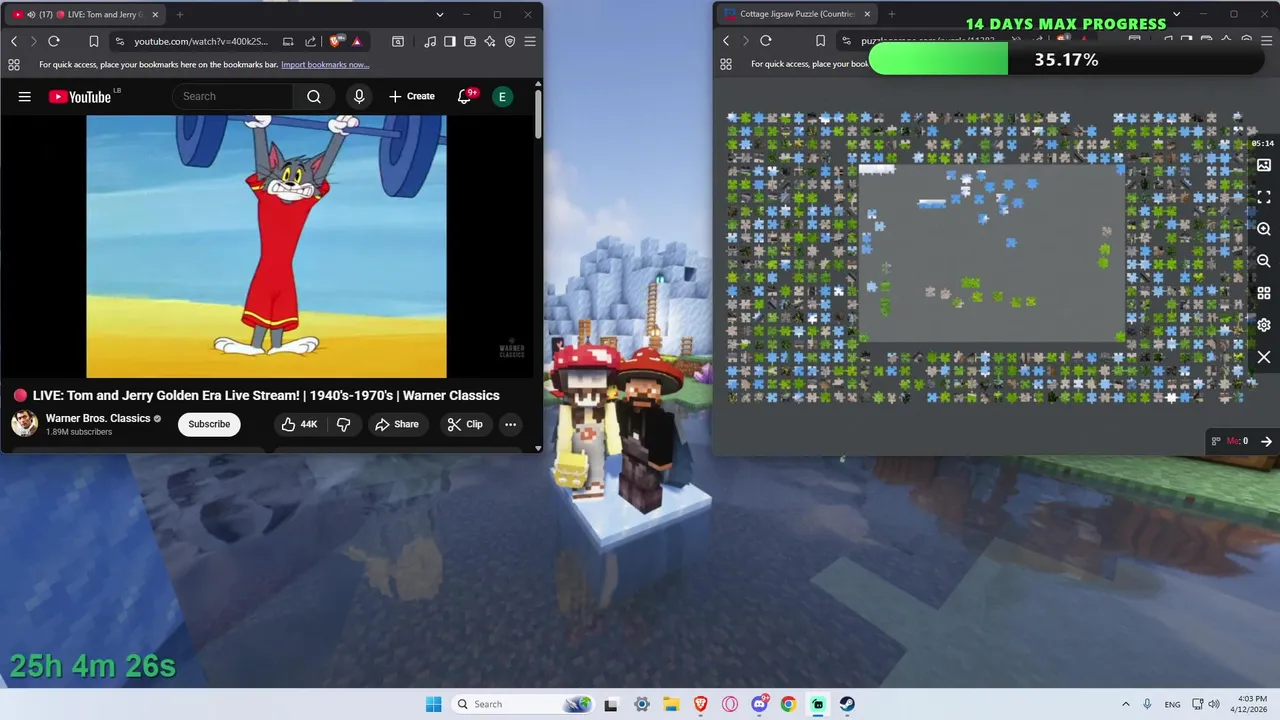Open Leo AI sparkle icon in YouTube window
Screen dimensions: 1280x720
pyautogui.click(x=490, y=41)
